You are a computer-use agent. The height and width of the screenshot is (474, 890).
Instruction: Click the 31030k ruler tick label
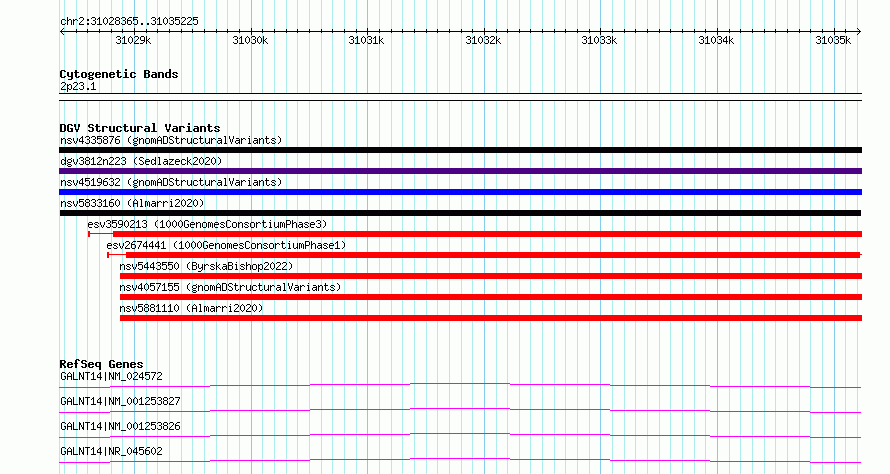[x=250, y=40]
